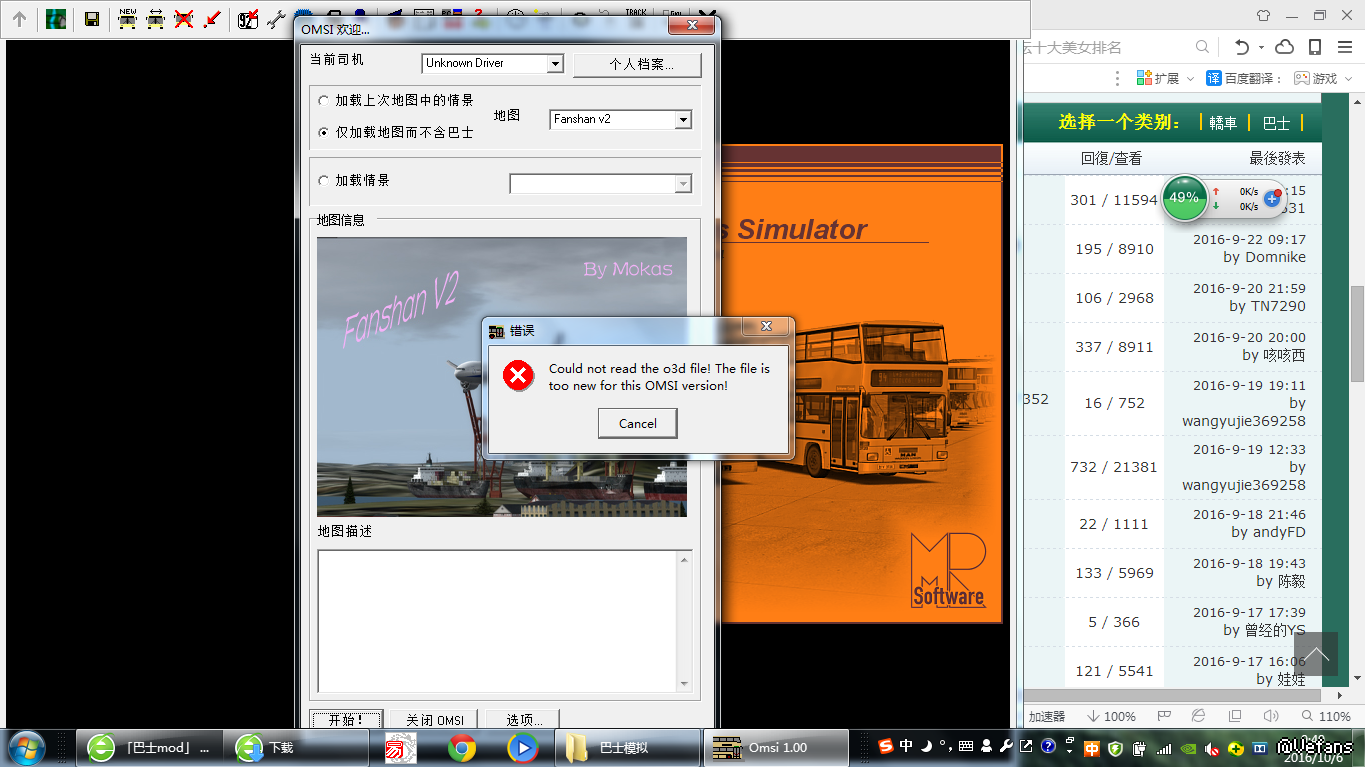
Task: Click Cancel in the error dialog
Action: coord(638,423)
